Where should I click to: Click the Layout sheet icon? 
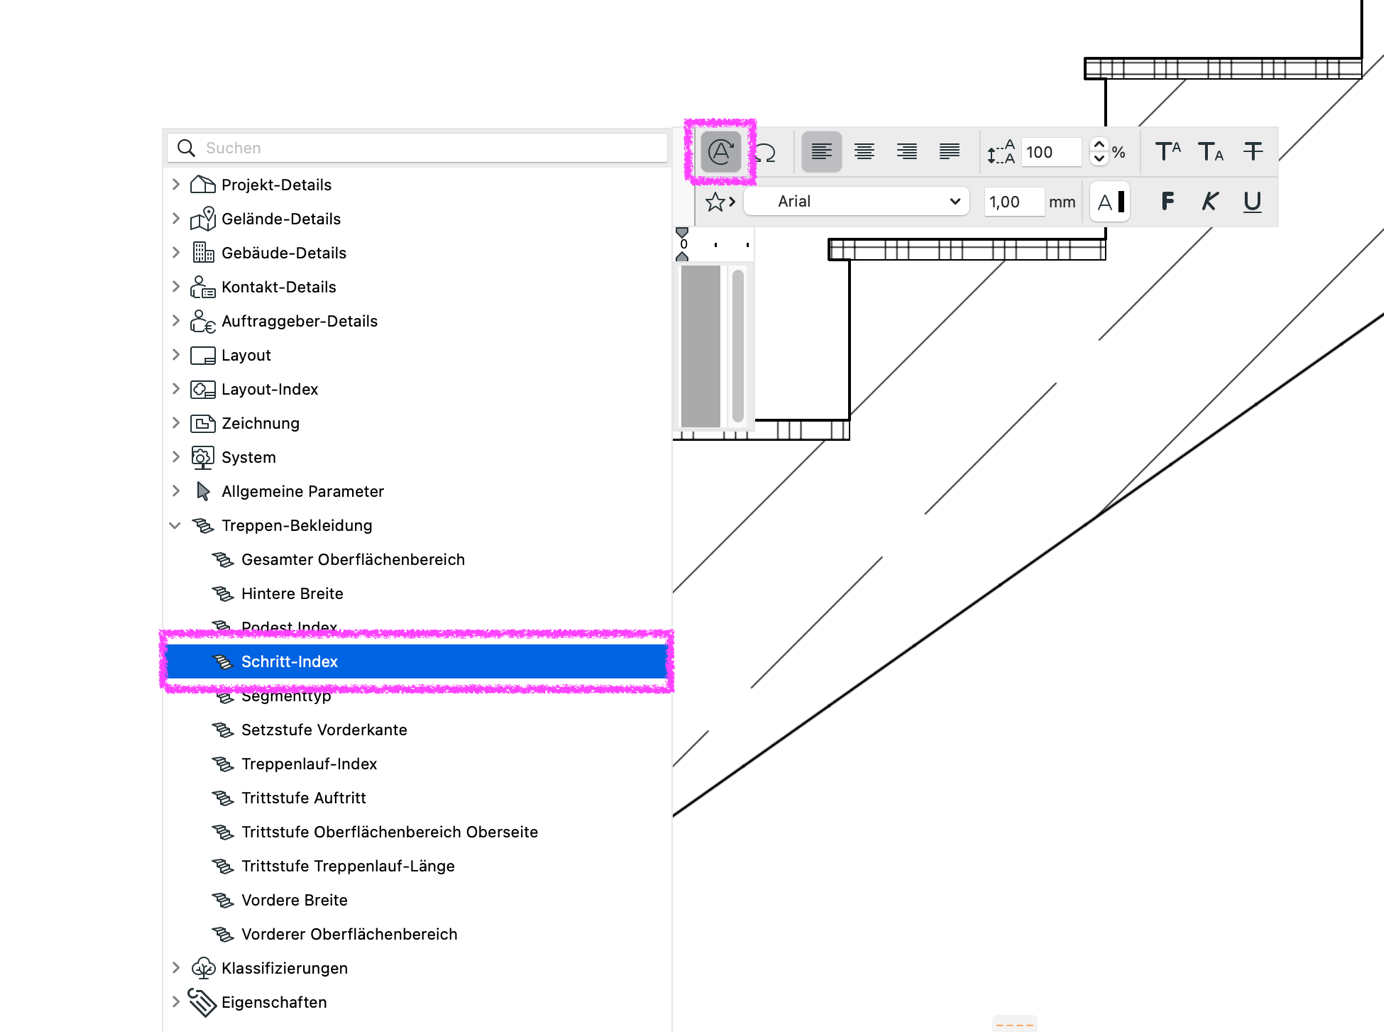[x=203, y=355]
